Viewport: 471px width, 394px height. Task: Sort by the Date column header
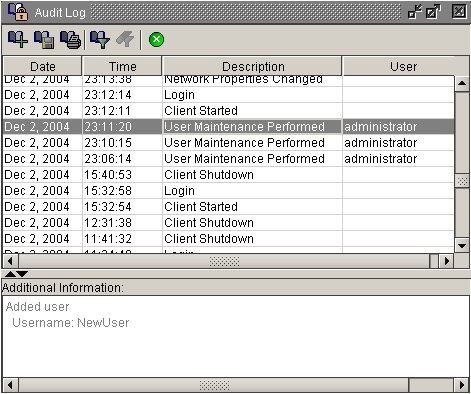click(42, 66)
